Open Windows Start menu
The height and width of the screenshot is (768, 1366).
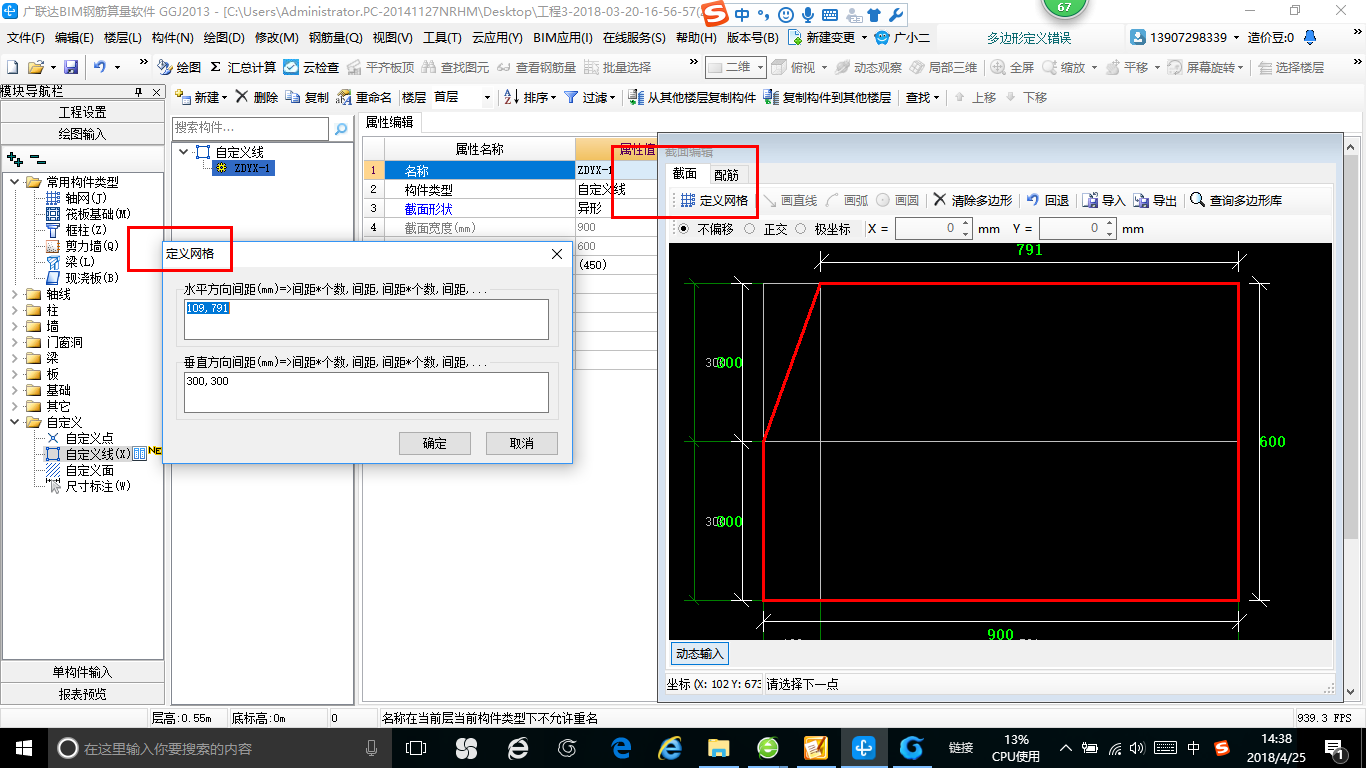[x=23, y=747]
